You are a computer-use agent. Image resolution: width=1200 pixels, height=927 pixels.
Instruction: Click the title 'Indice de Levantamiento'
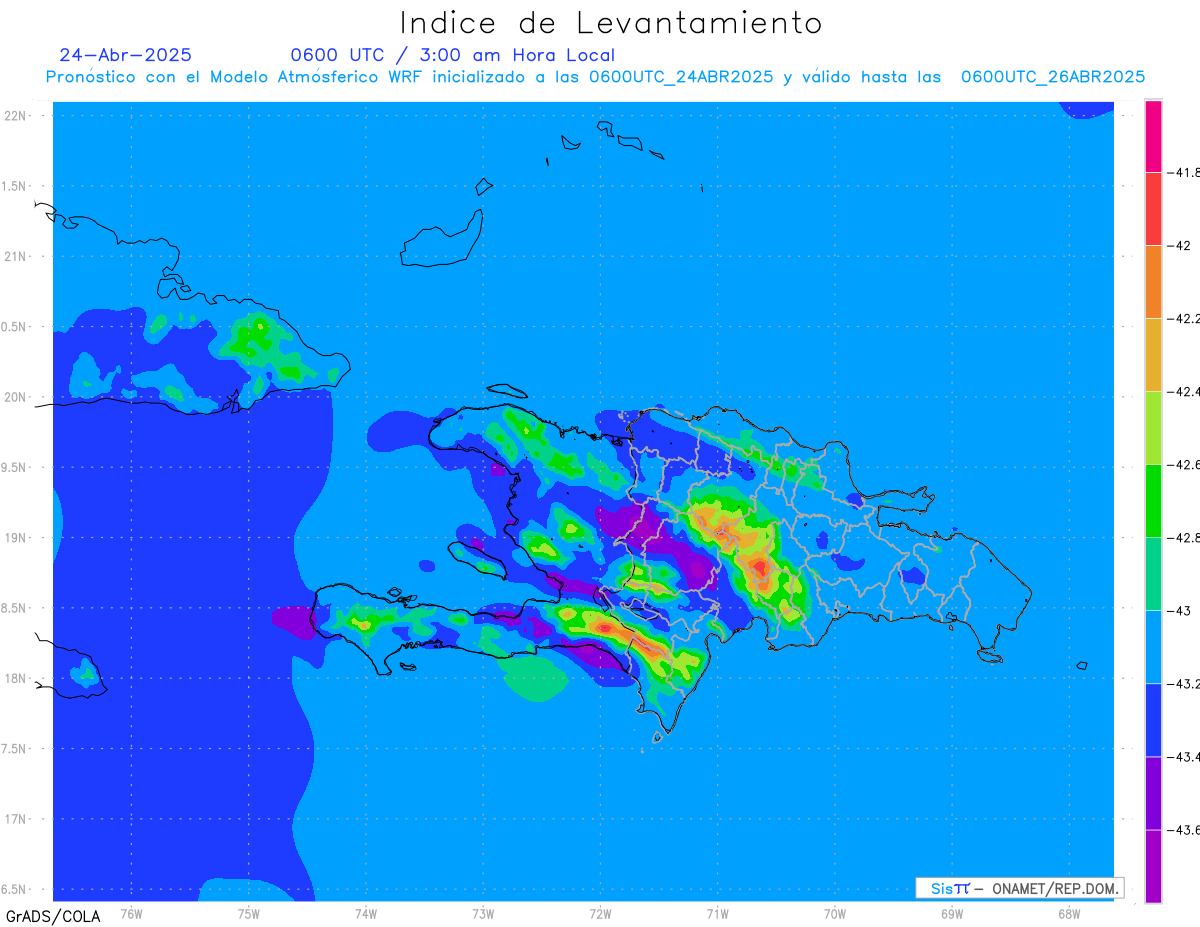pos(611,22)
